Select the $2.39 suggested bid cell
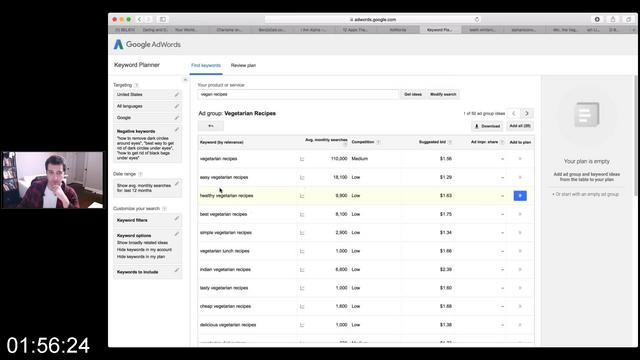 [x=446, y=269]
